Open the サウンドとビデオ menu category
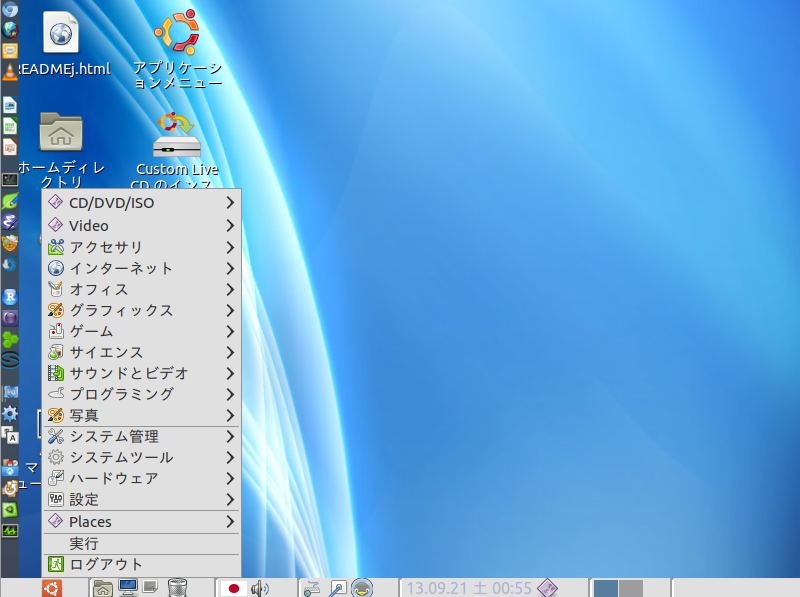The height and width of the screenshot is (597, 800). coord(141,373)
